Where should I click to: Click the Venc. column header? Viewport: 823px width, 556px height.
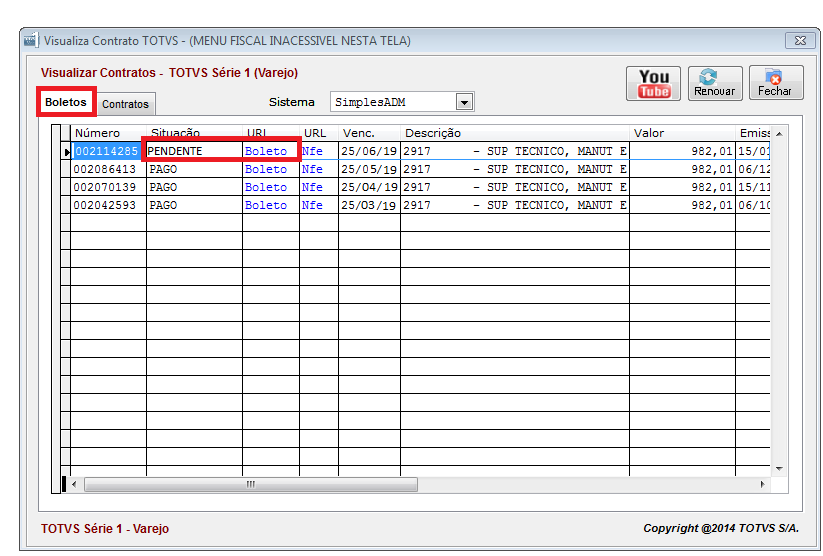[369, 133]
